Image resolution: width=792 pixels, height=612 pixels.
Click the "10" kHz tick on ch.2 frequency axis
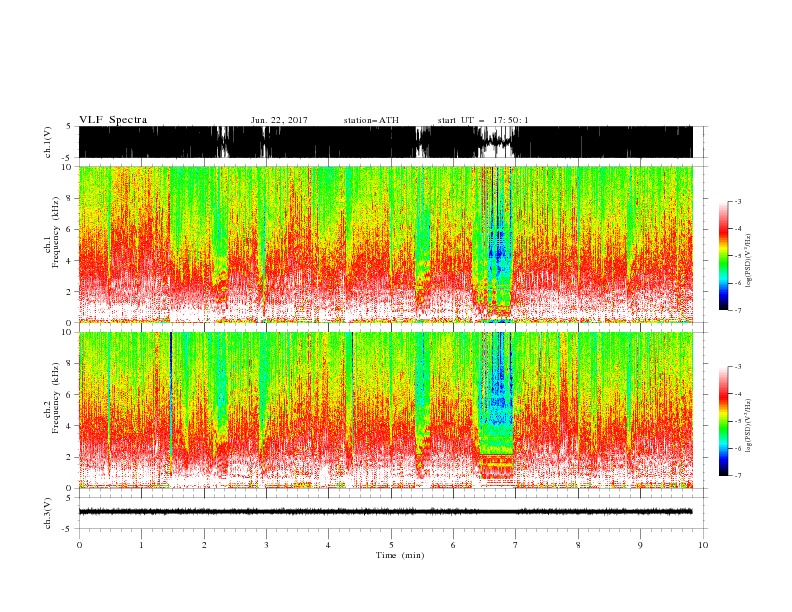[x=68, y=332]
